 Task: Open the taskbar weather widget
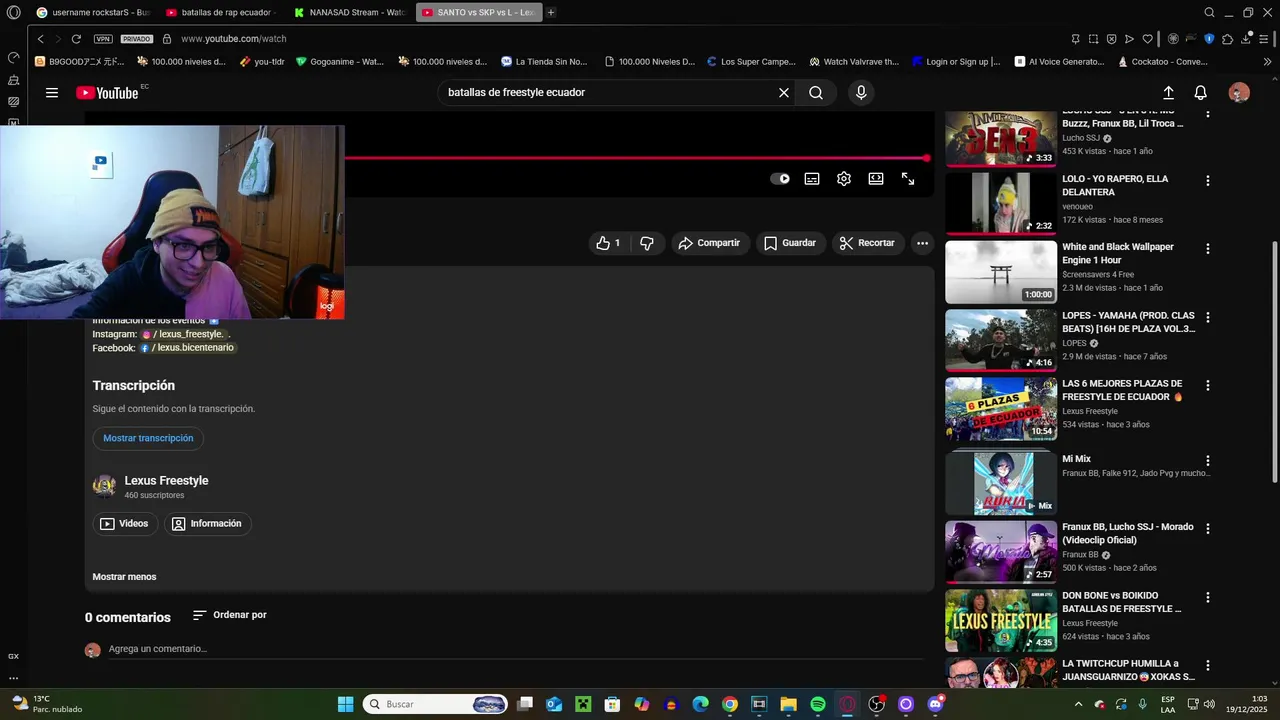point(48,704)
